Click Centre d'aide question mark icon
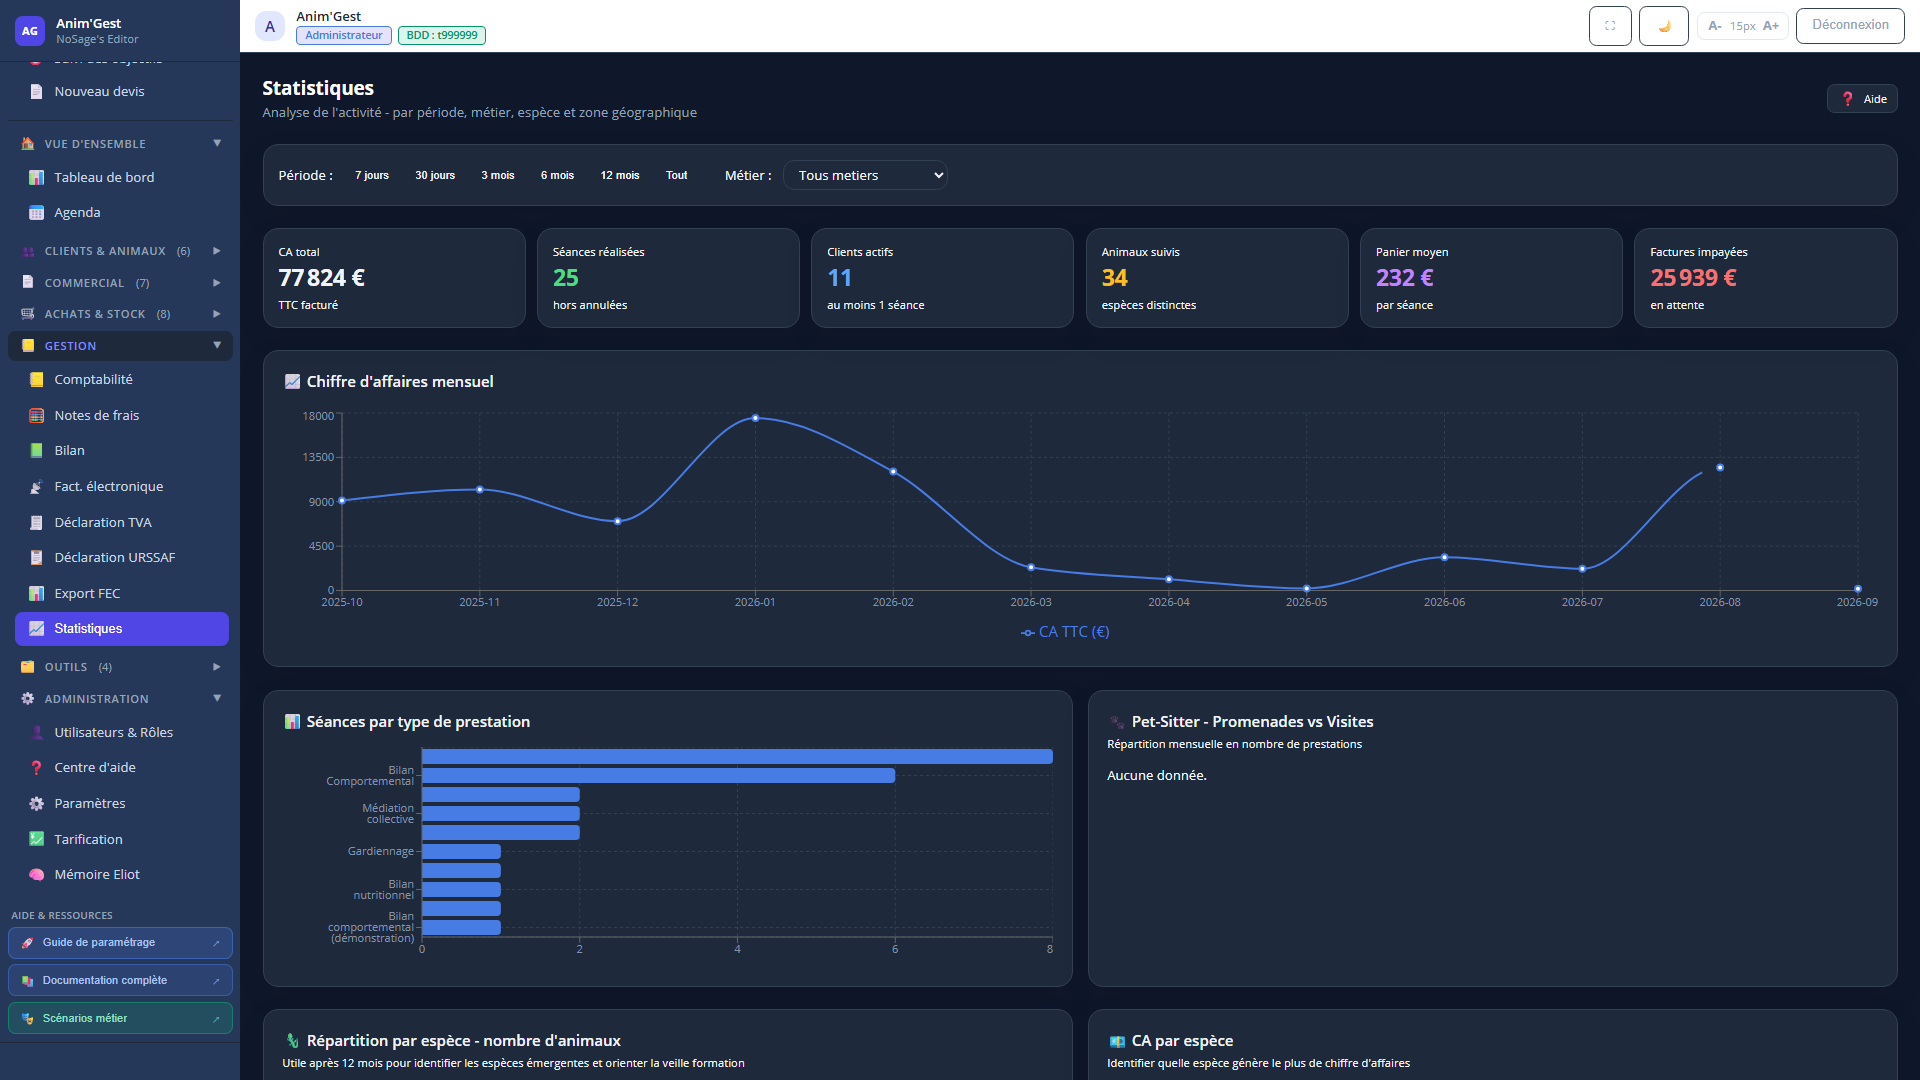 (36, 768)
